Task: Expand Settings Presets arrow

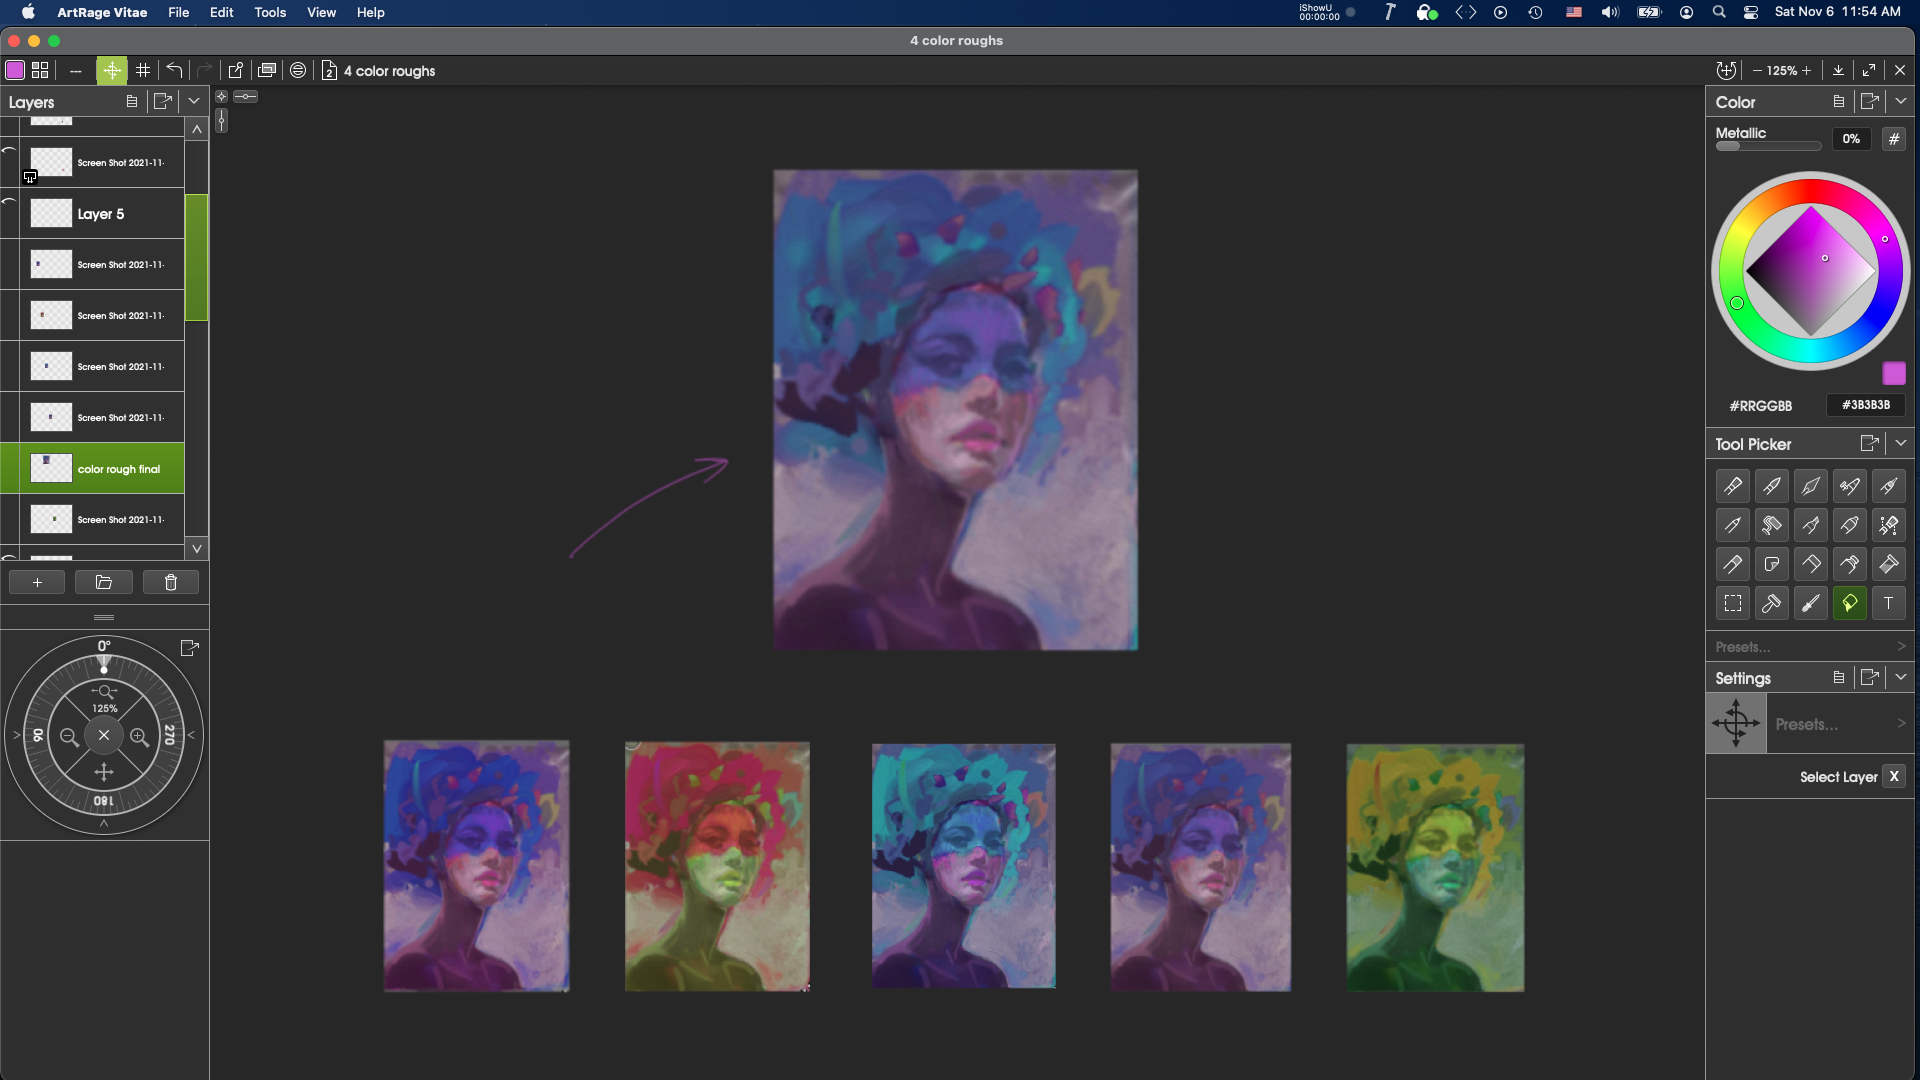Action: (1901, 723)
